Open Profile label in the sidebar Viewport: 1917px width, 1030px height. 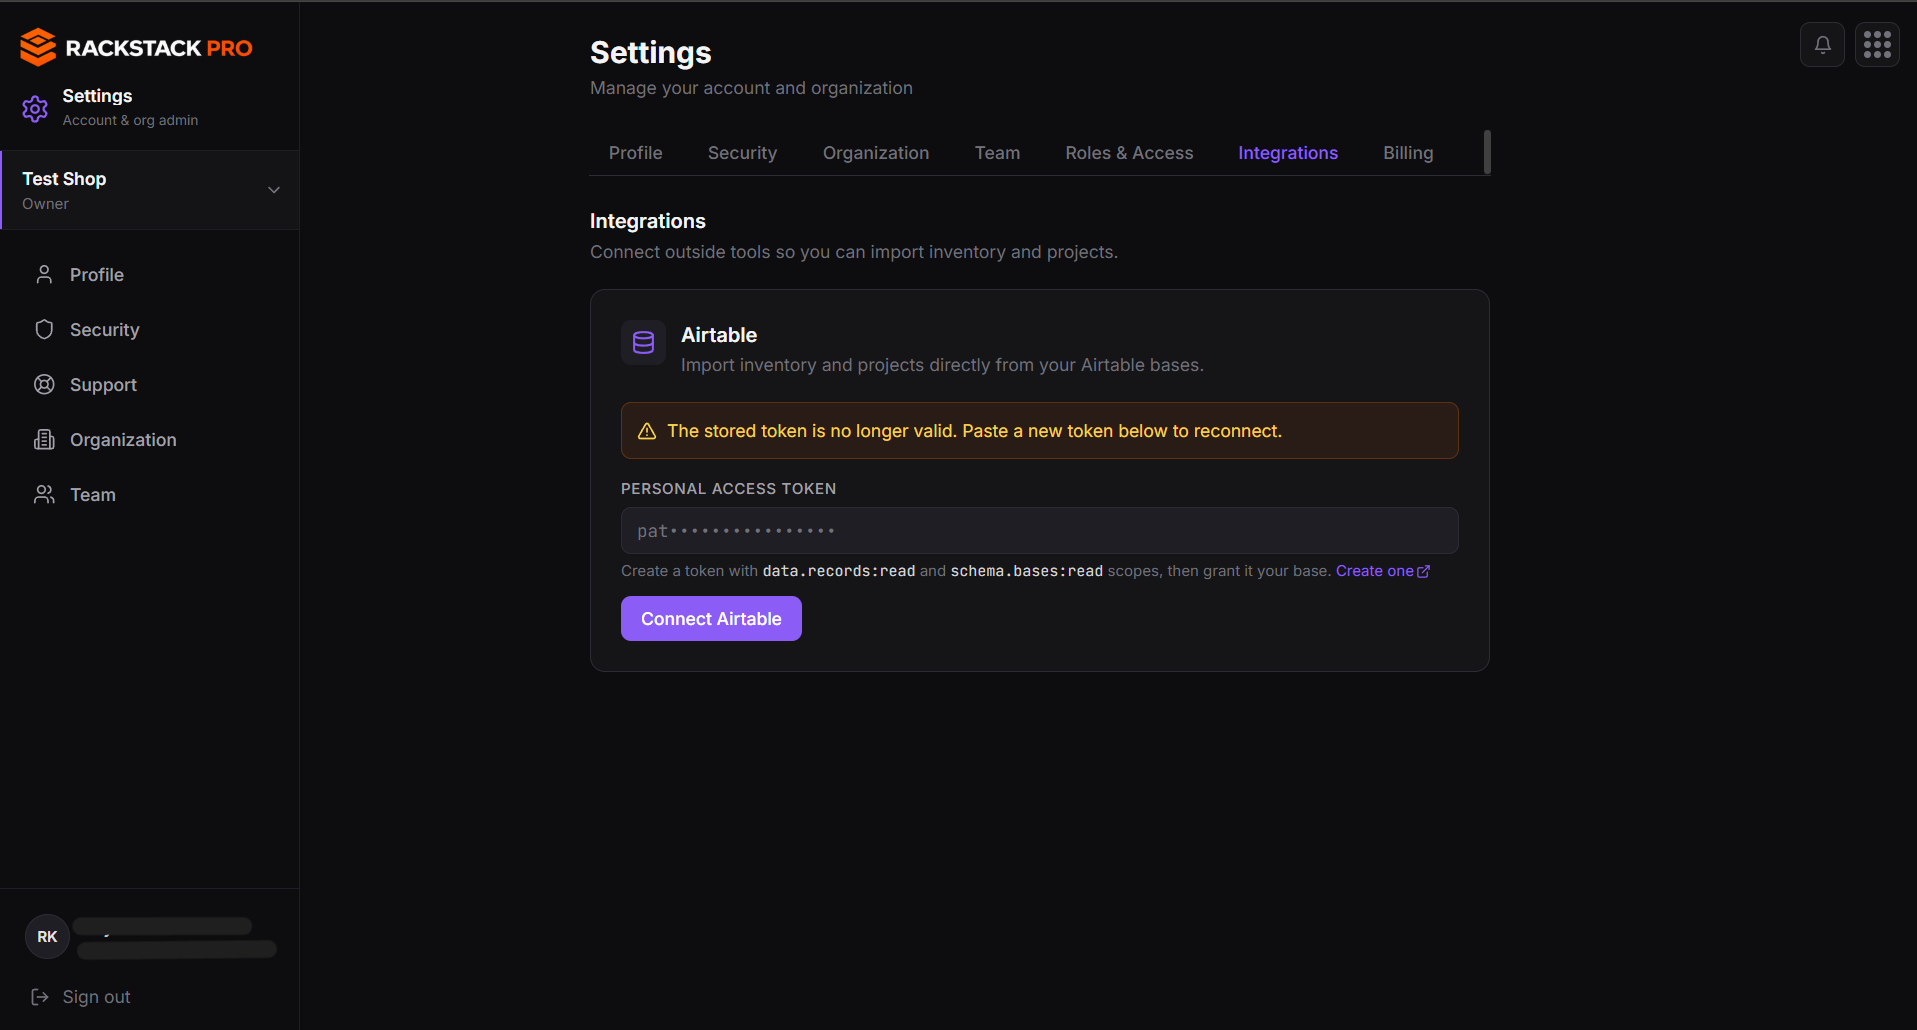97,274
